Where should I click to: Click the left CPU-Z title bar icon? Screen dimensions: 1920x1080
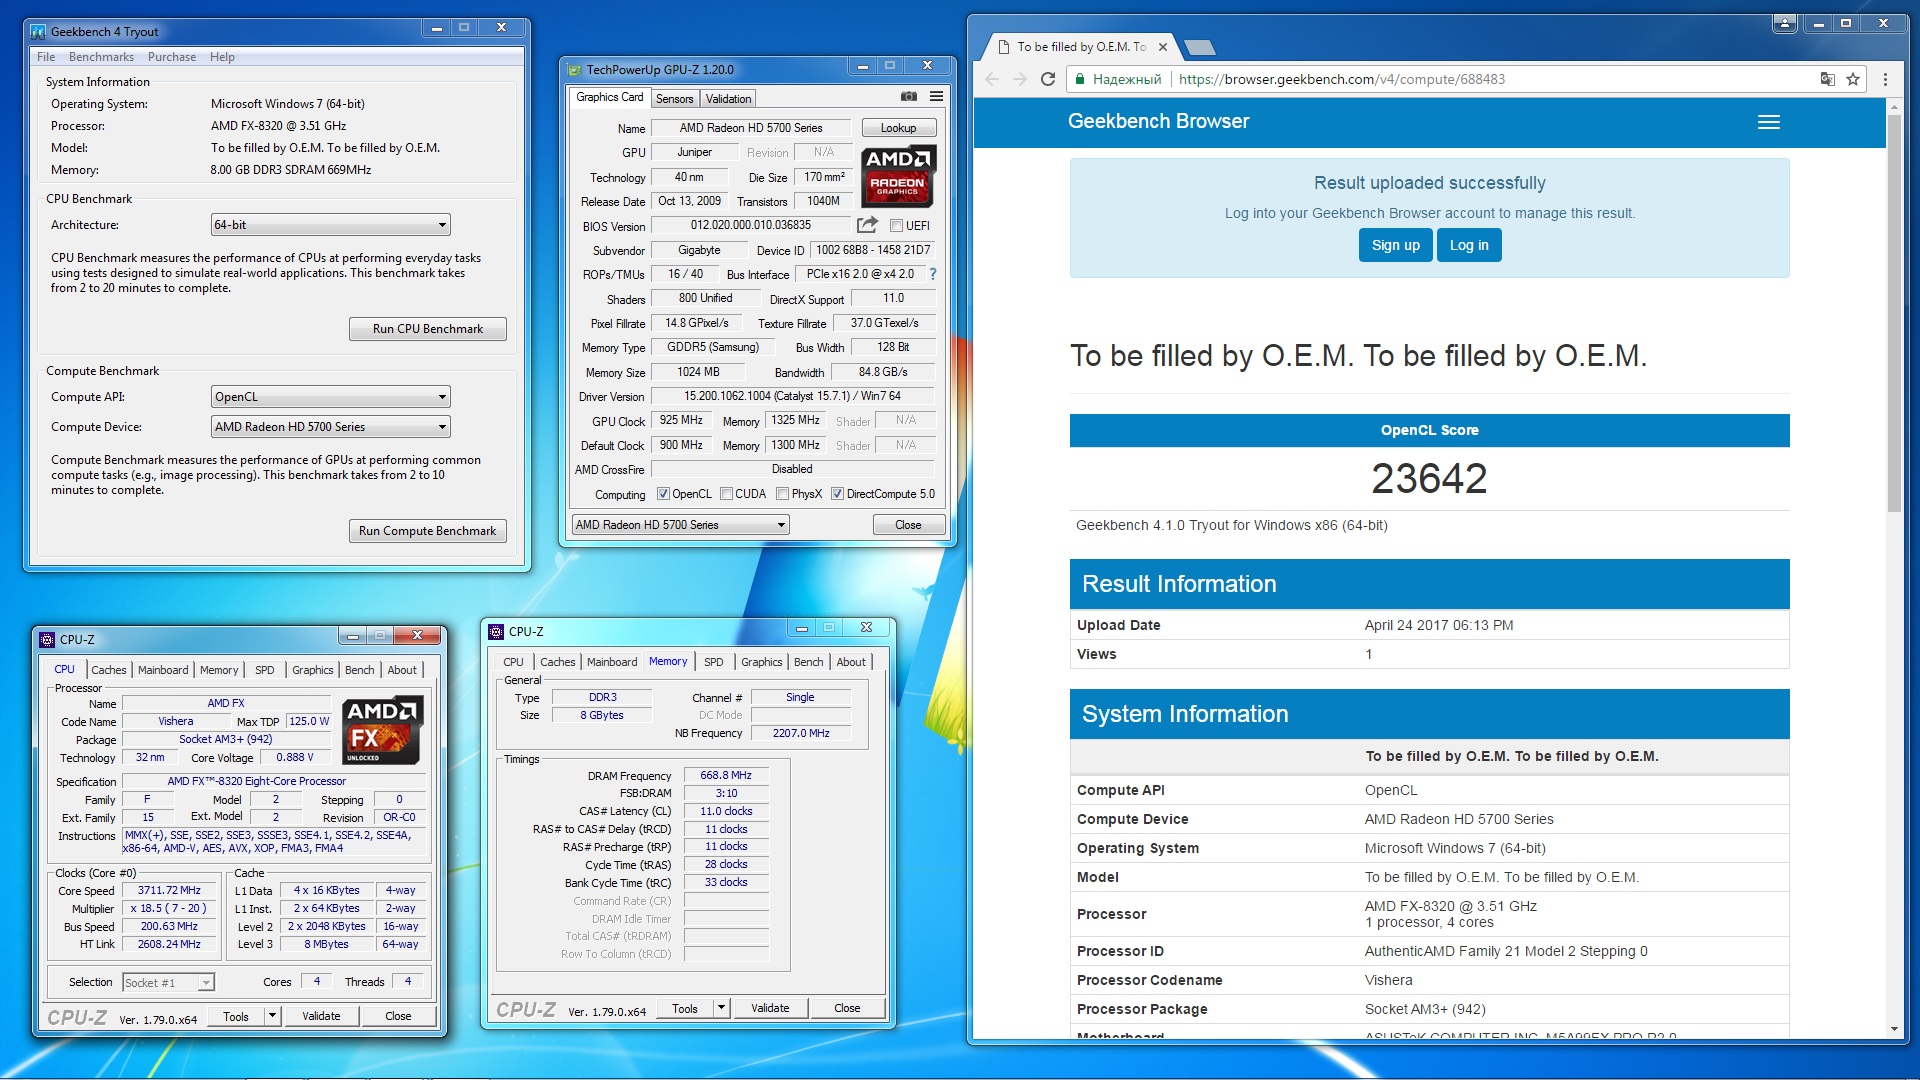[47, 640]
